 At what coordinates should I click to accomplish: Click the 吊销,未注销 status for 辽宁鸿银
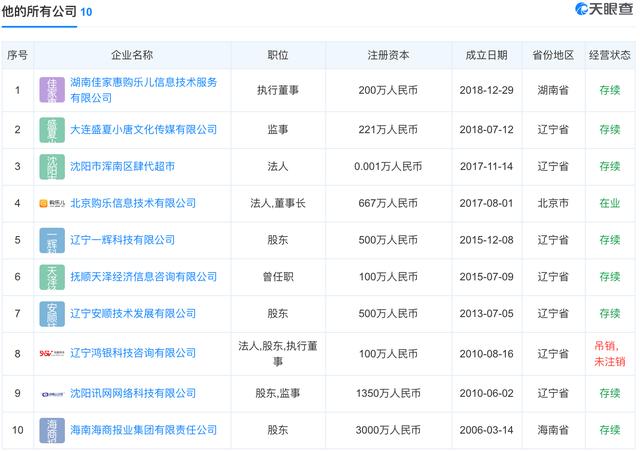tap(609, 353)
